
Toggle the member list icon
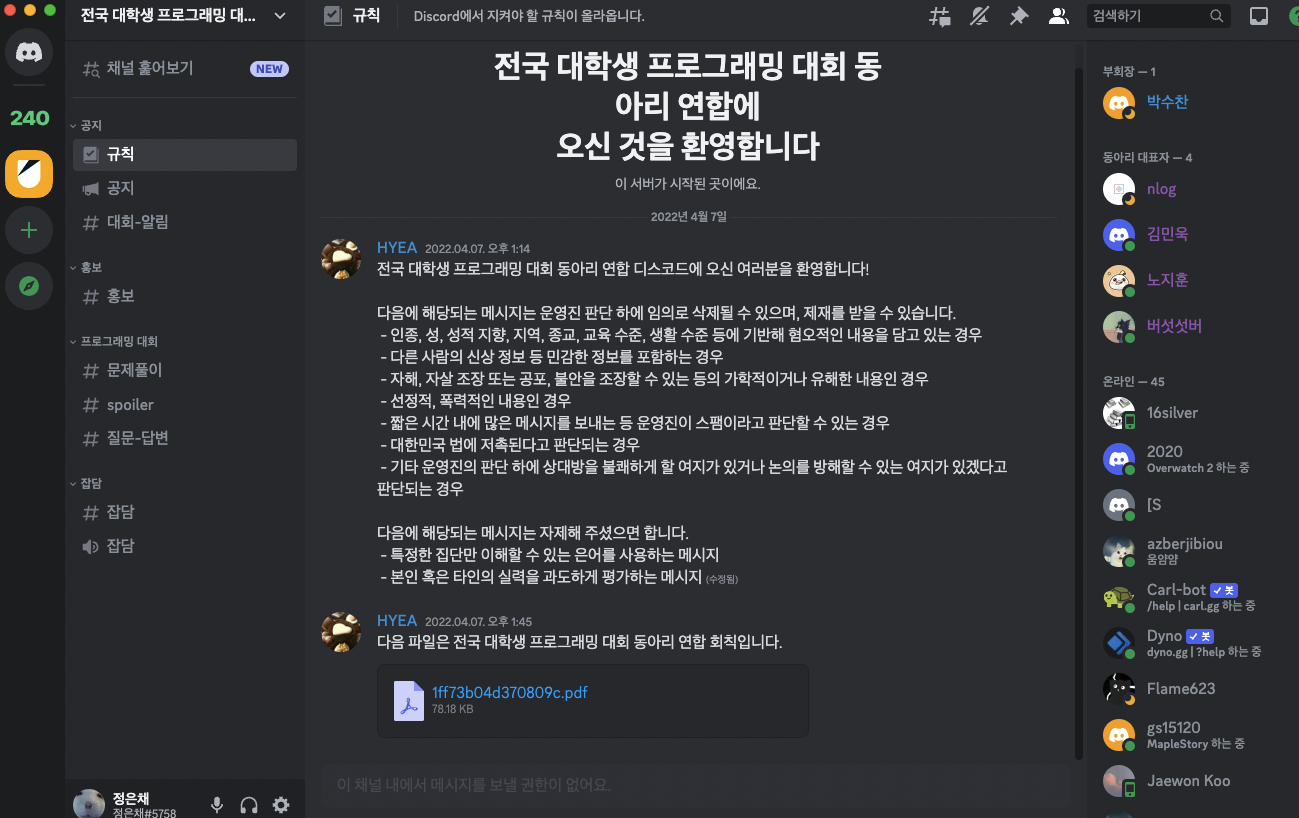tap(1058, 16)
